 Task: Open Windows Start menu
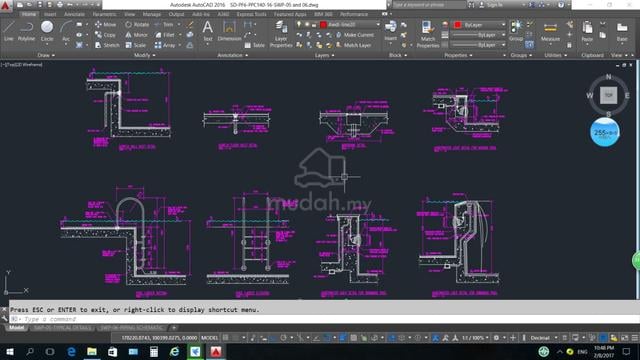pos(9,351)
